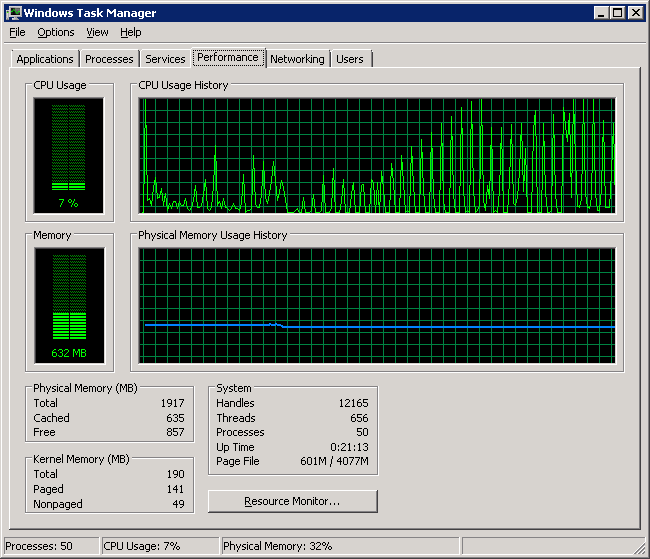Image resolution: width=650 pixels, height=559 pixels.
Task: Click the CPU Usage gauge showing 7 %
Action: (x=68, y=155)
